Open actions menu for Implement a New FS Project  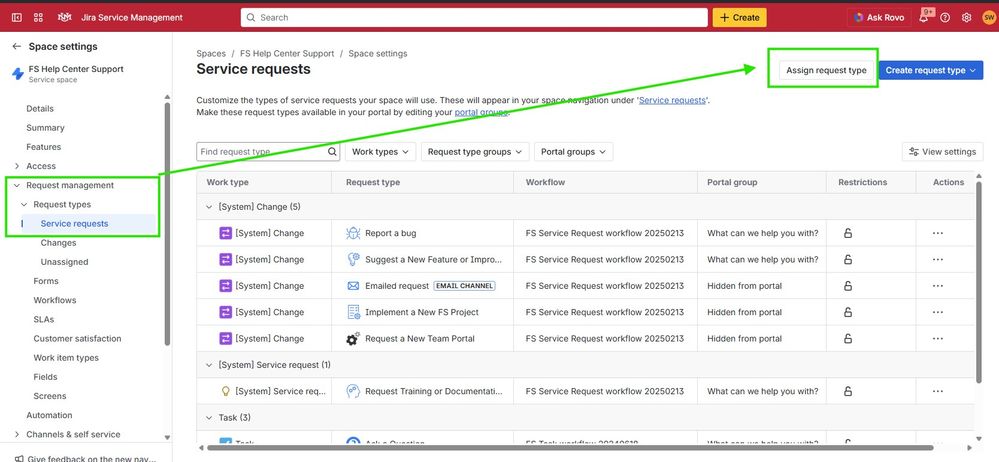tap(937, 312)
